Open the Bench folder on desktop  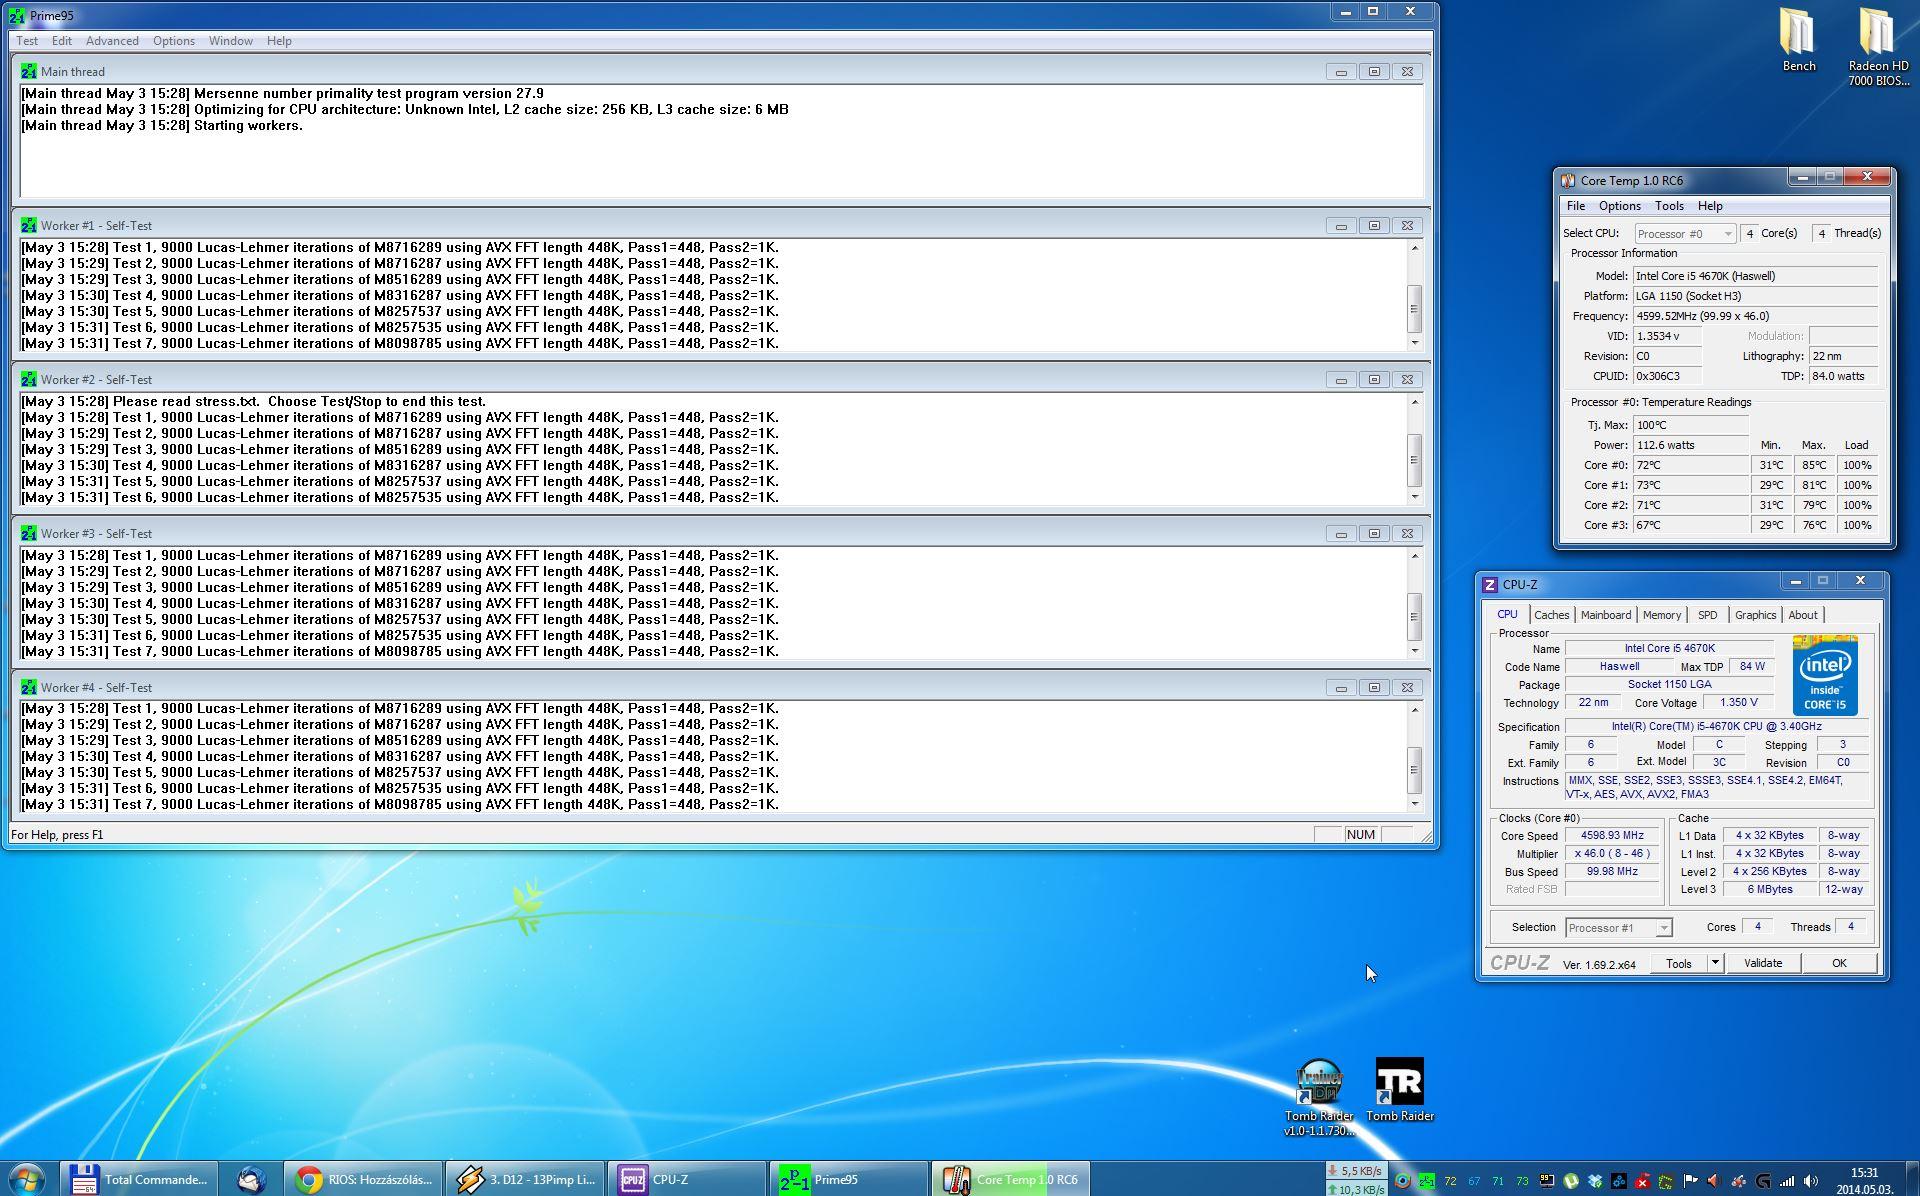point(1798,40)
